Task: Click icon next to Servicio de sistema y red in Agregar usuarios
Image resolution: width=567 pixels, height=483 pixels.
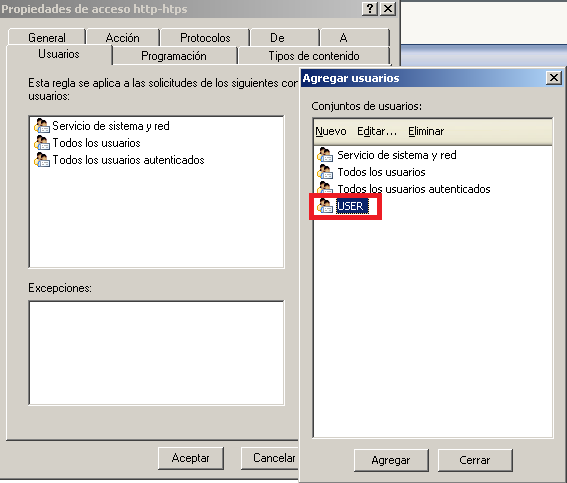Action: (x=325, y=155)
